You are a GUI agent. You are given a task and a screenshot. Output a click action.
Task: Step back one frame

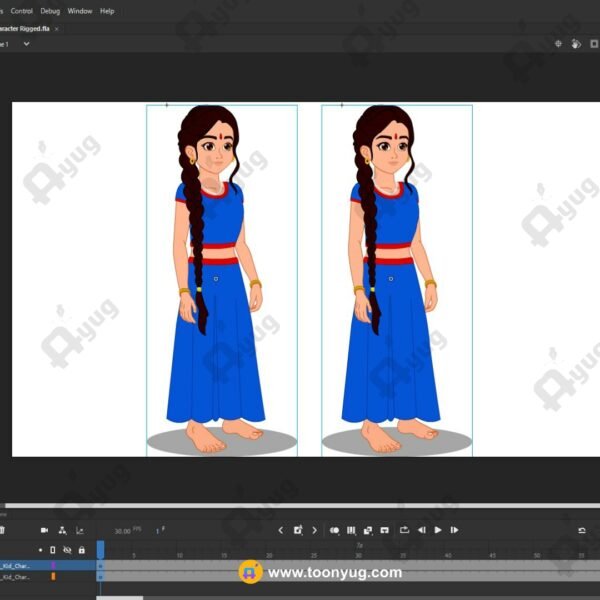tap(421, 530)
